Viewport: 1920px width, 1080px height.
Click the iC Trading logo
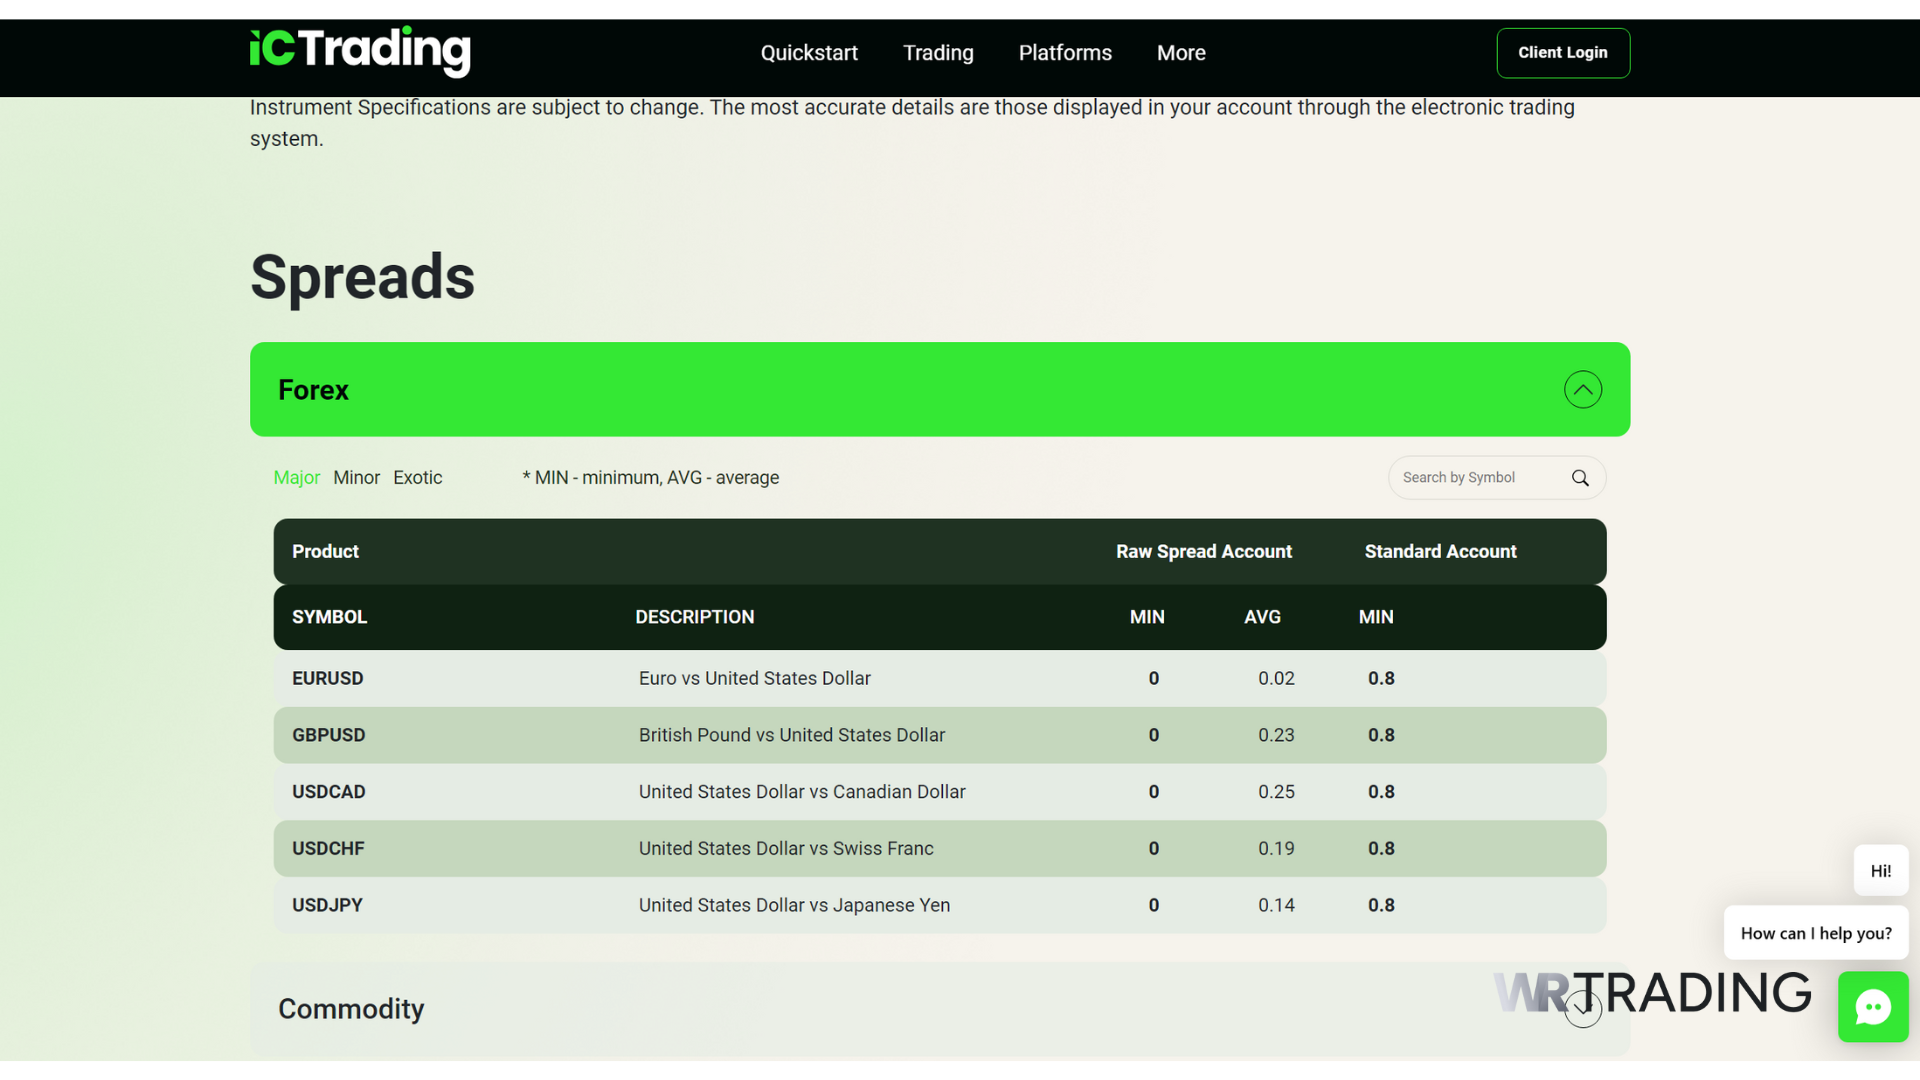[x=358, y=52]
